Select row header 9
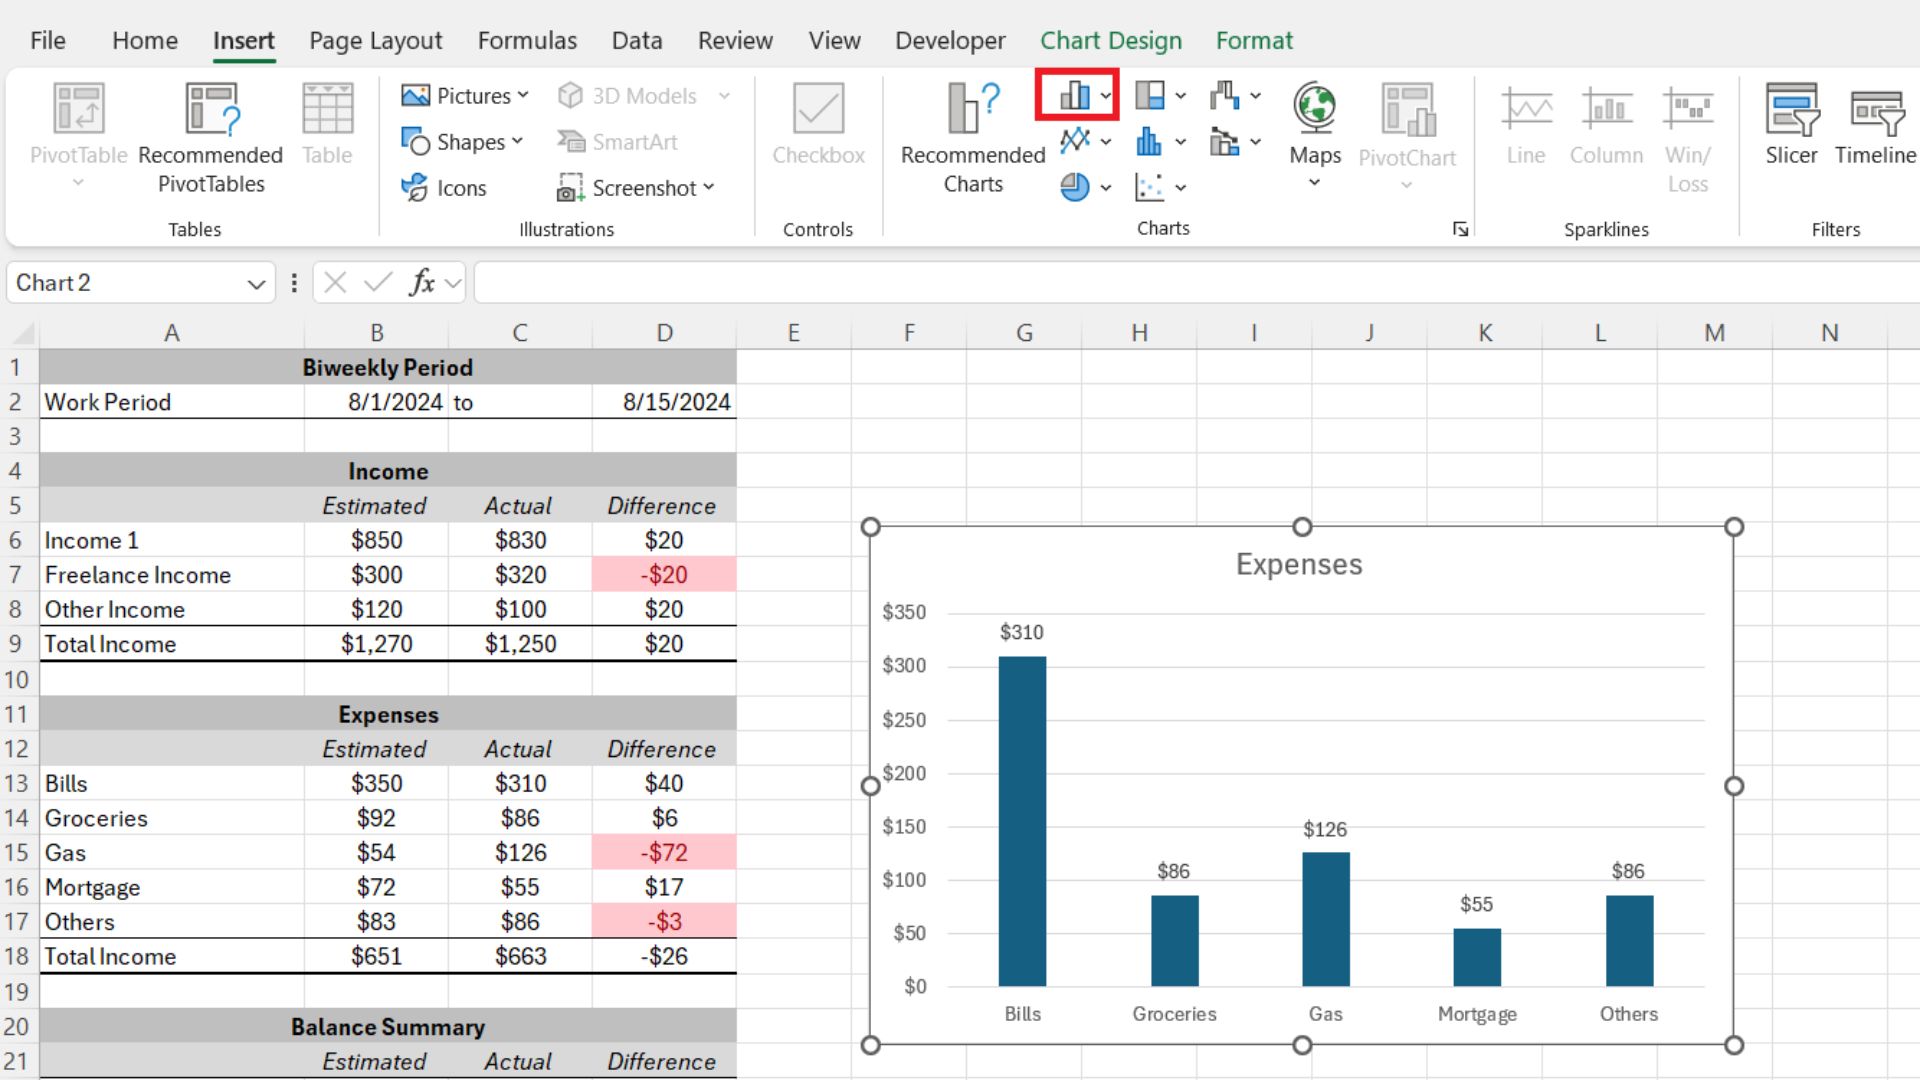Viewport: 1920px width, 1080px height. point(16,644)
